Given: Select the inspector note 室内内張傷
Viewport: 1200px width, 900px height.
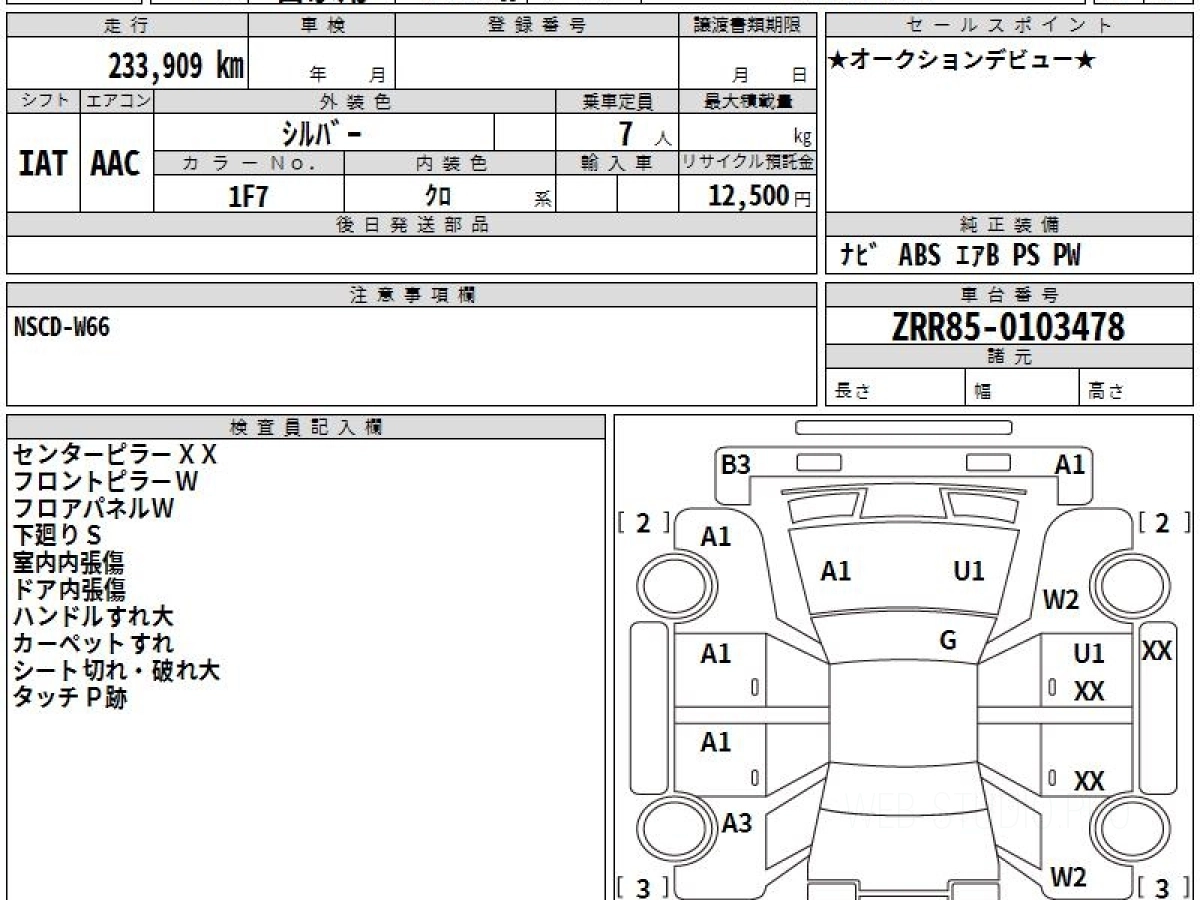Looking at the screenshot, I should (x=69, y=563).
